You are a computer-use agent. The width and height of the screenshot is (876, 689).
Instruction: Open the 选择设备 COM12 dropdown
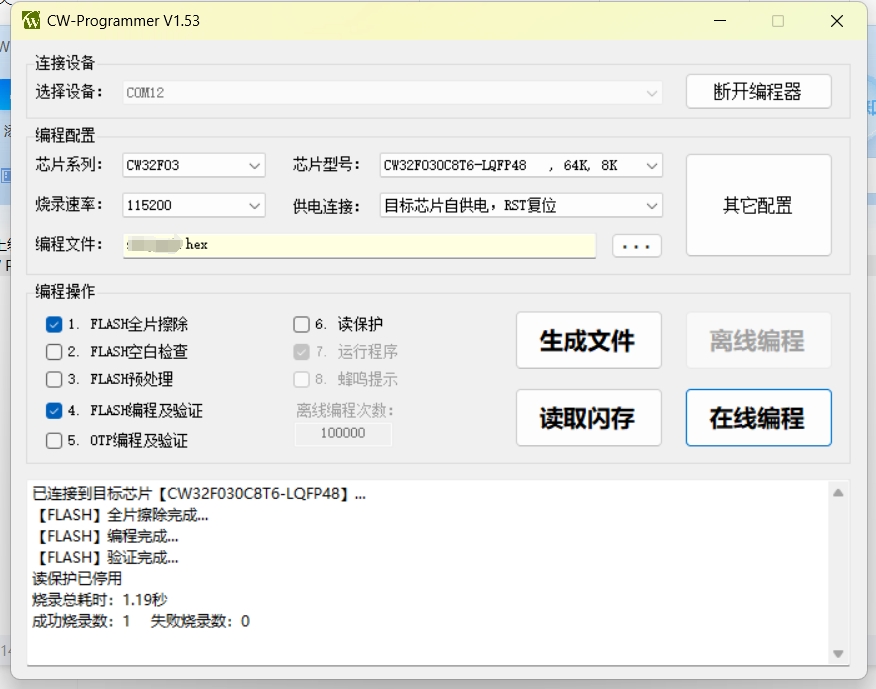coord(392,93)
